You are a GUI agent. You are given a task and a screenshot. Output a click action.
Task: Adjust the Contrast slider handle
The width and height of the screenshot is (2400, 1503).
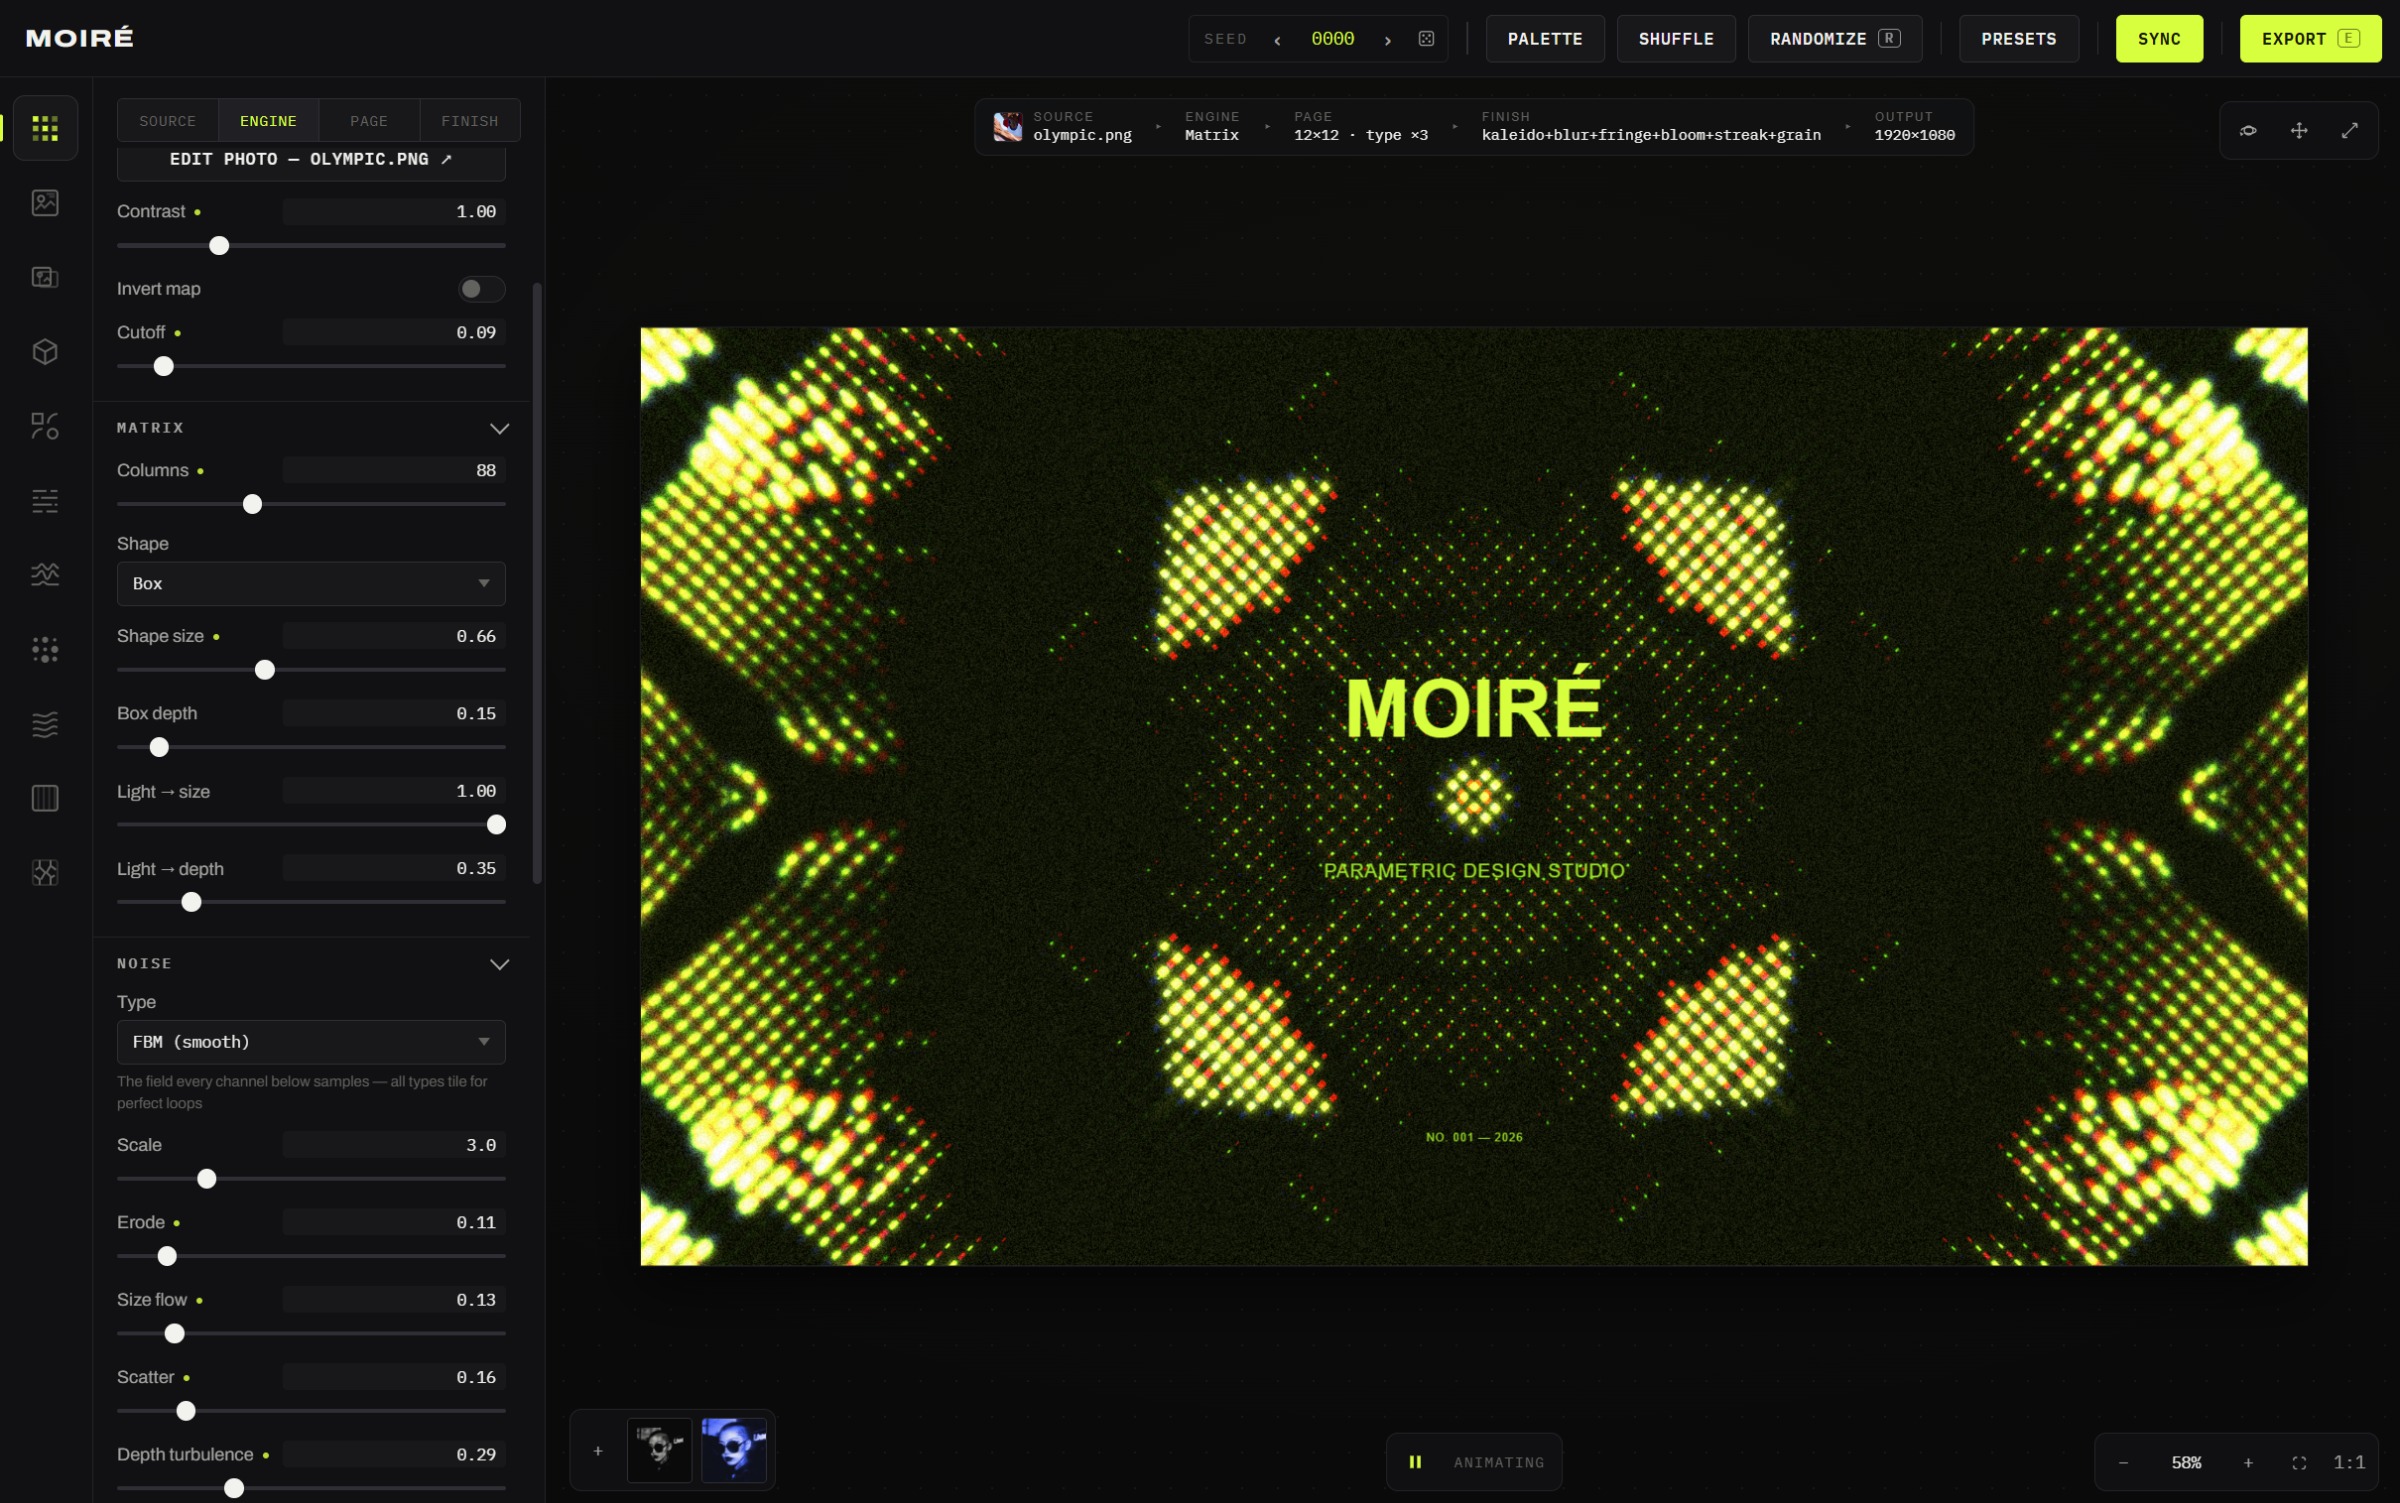tap(219, 246)
